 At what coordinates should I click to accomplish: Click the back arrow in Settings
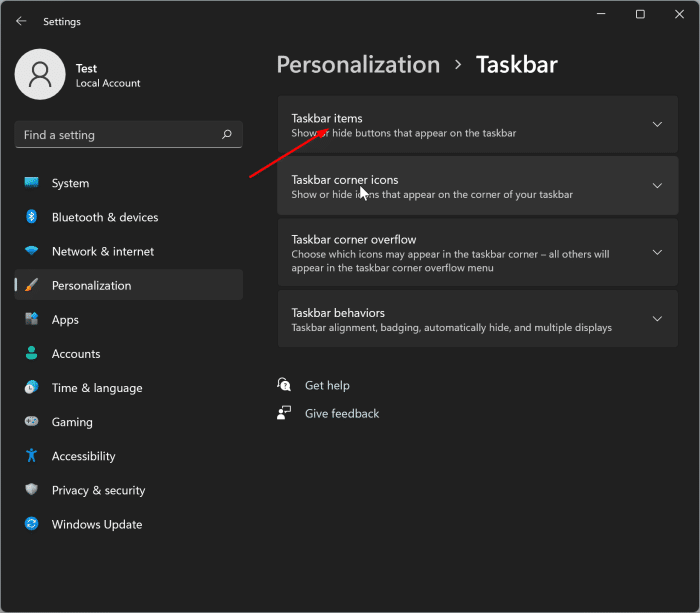pos(21,21)
